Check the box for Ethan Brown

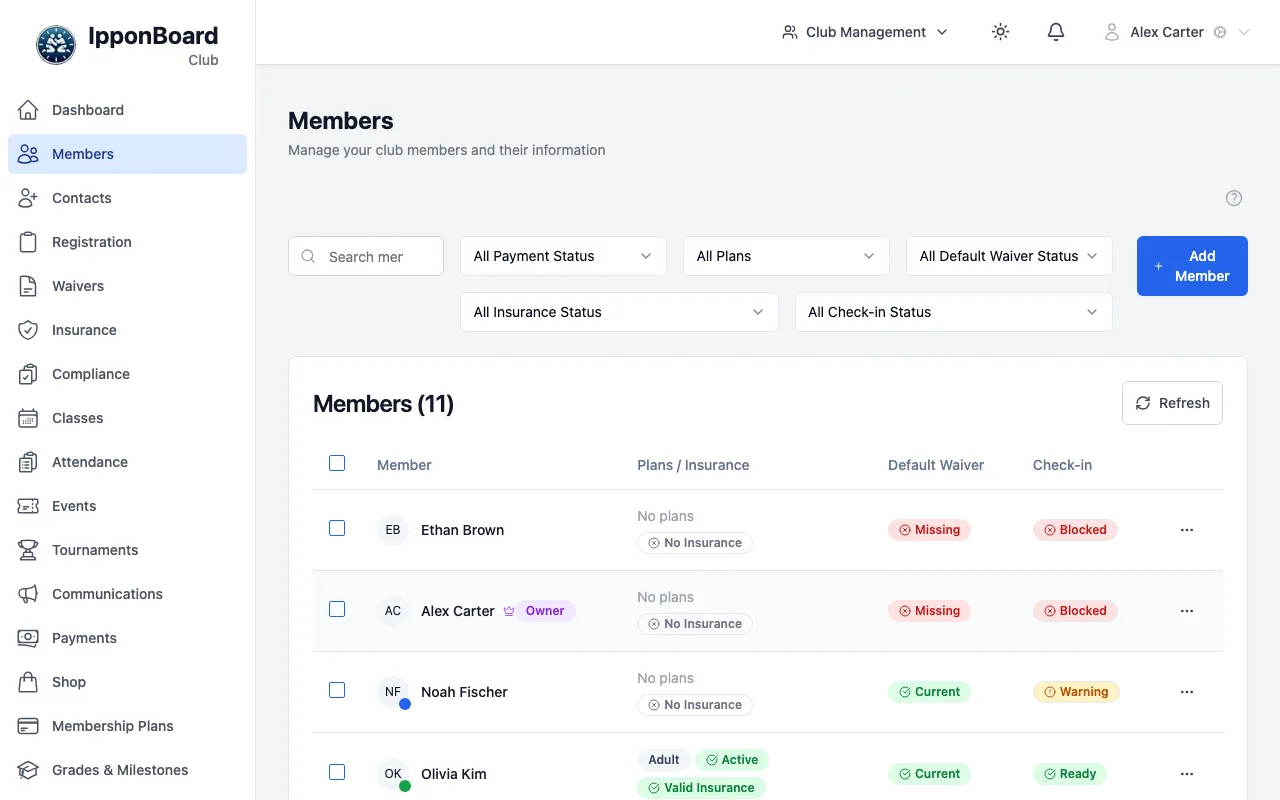[337, 528]
